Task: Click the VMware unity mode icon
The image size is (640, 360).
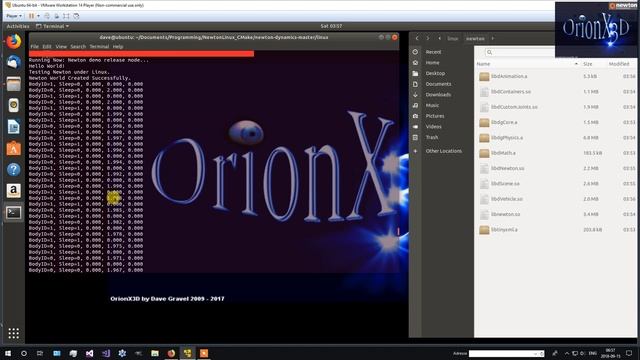Action: pos(76,16)
